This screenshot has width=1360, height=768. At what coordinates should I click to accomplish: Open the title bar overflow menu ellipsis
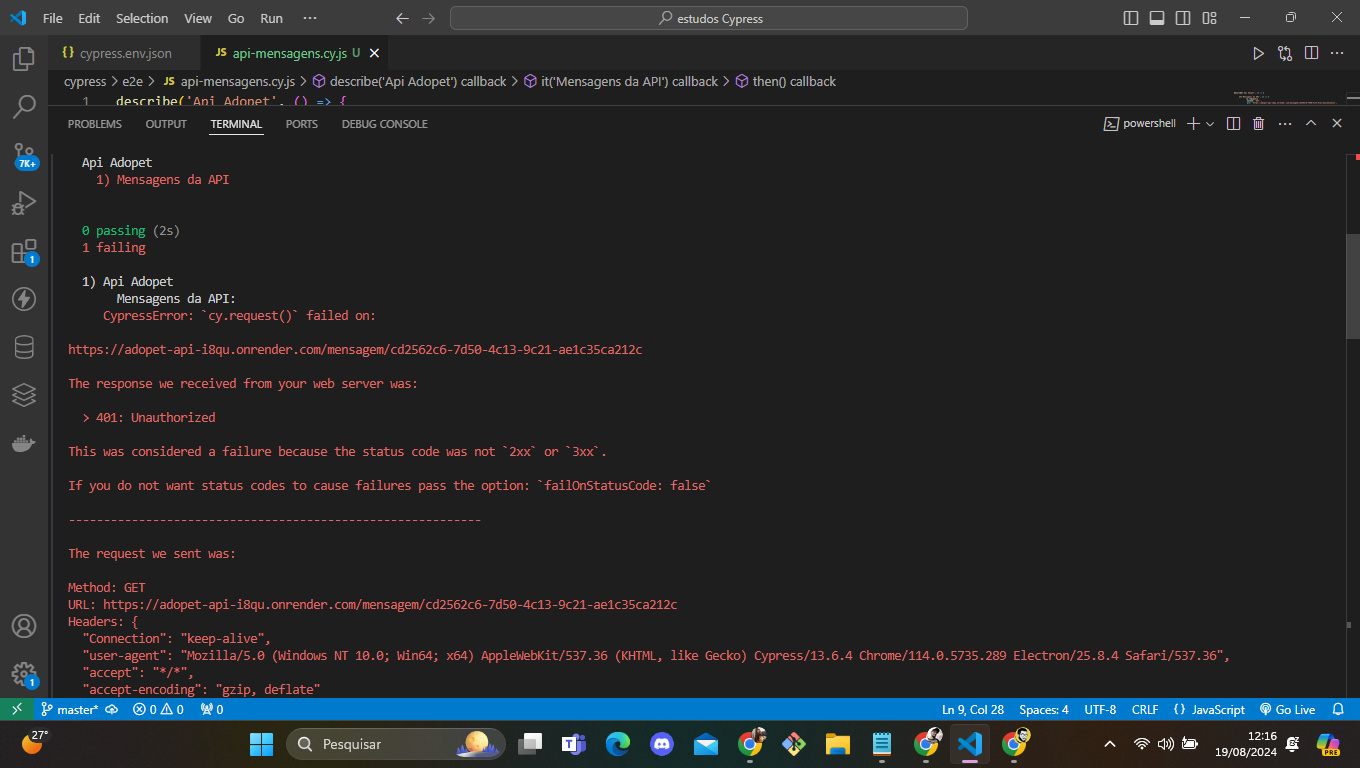309,18
